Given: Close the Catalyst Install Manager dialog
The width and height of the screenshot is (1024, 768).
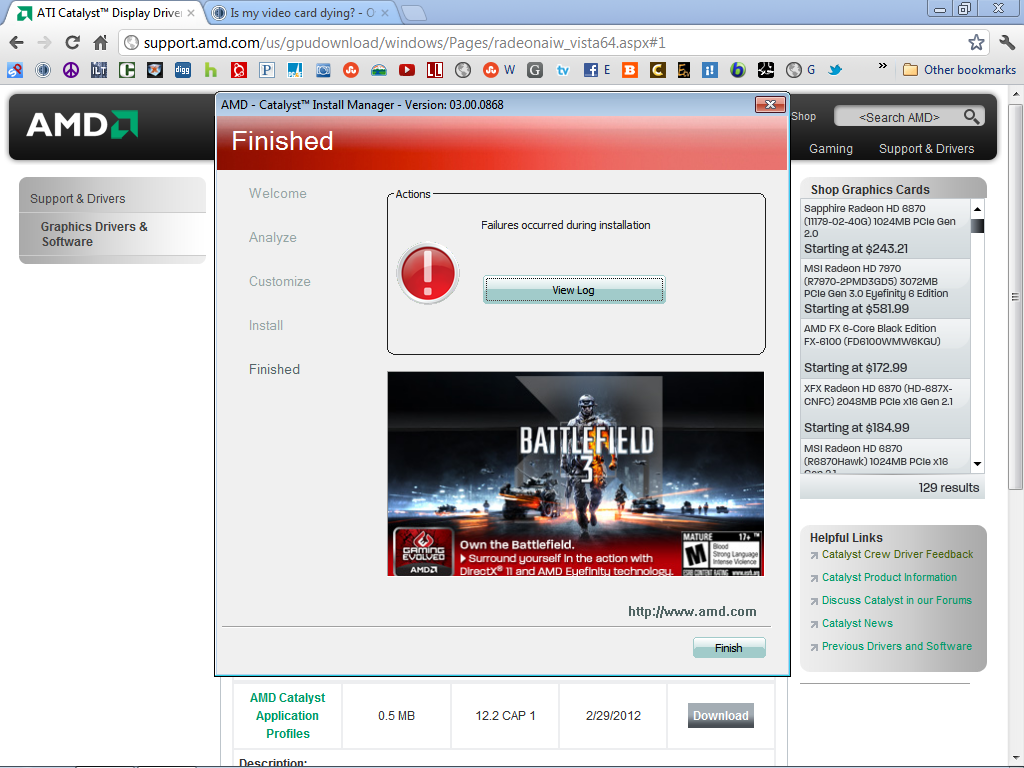Looking at the screenshot, I should pyautogui.click(x=770, y=104).
